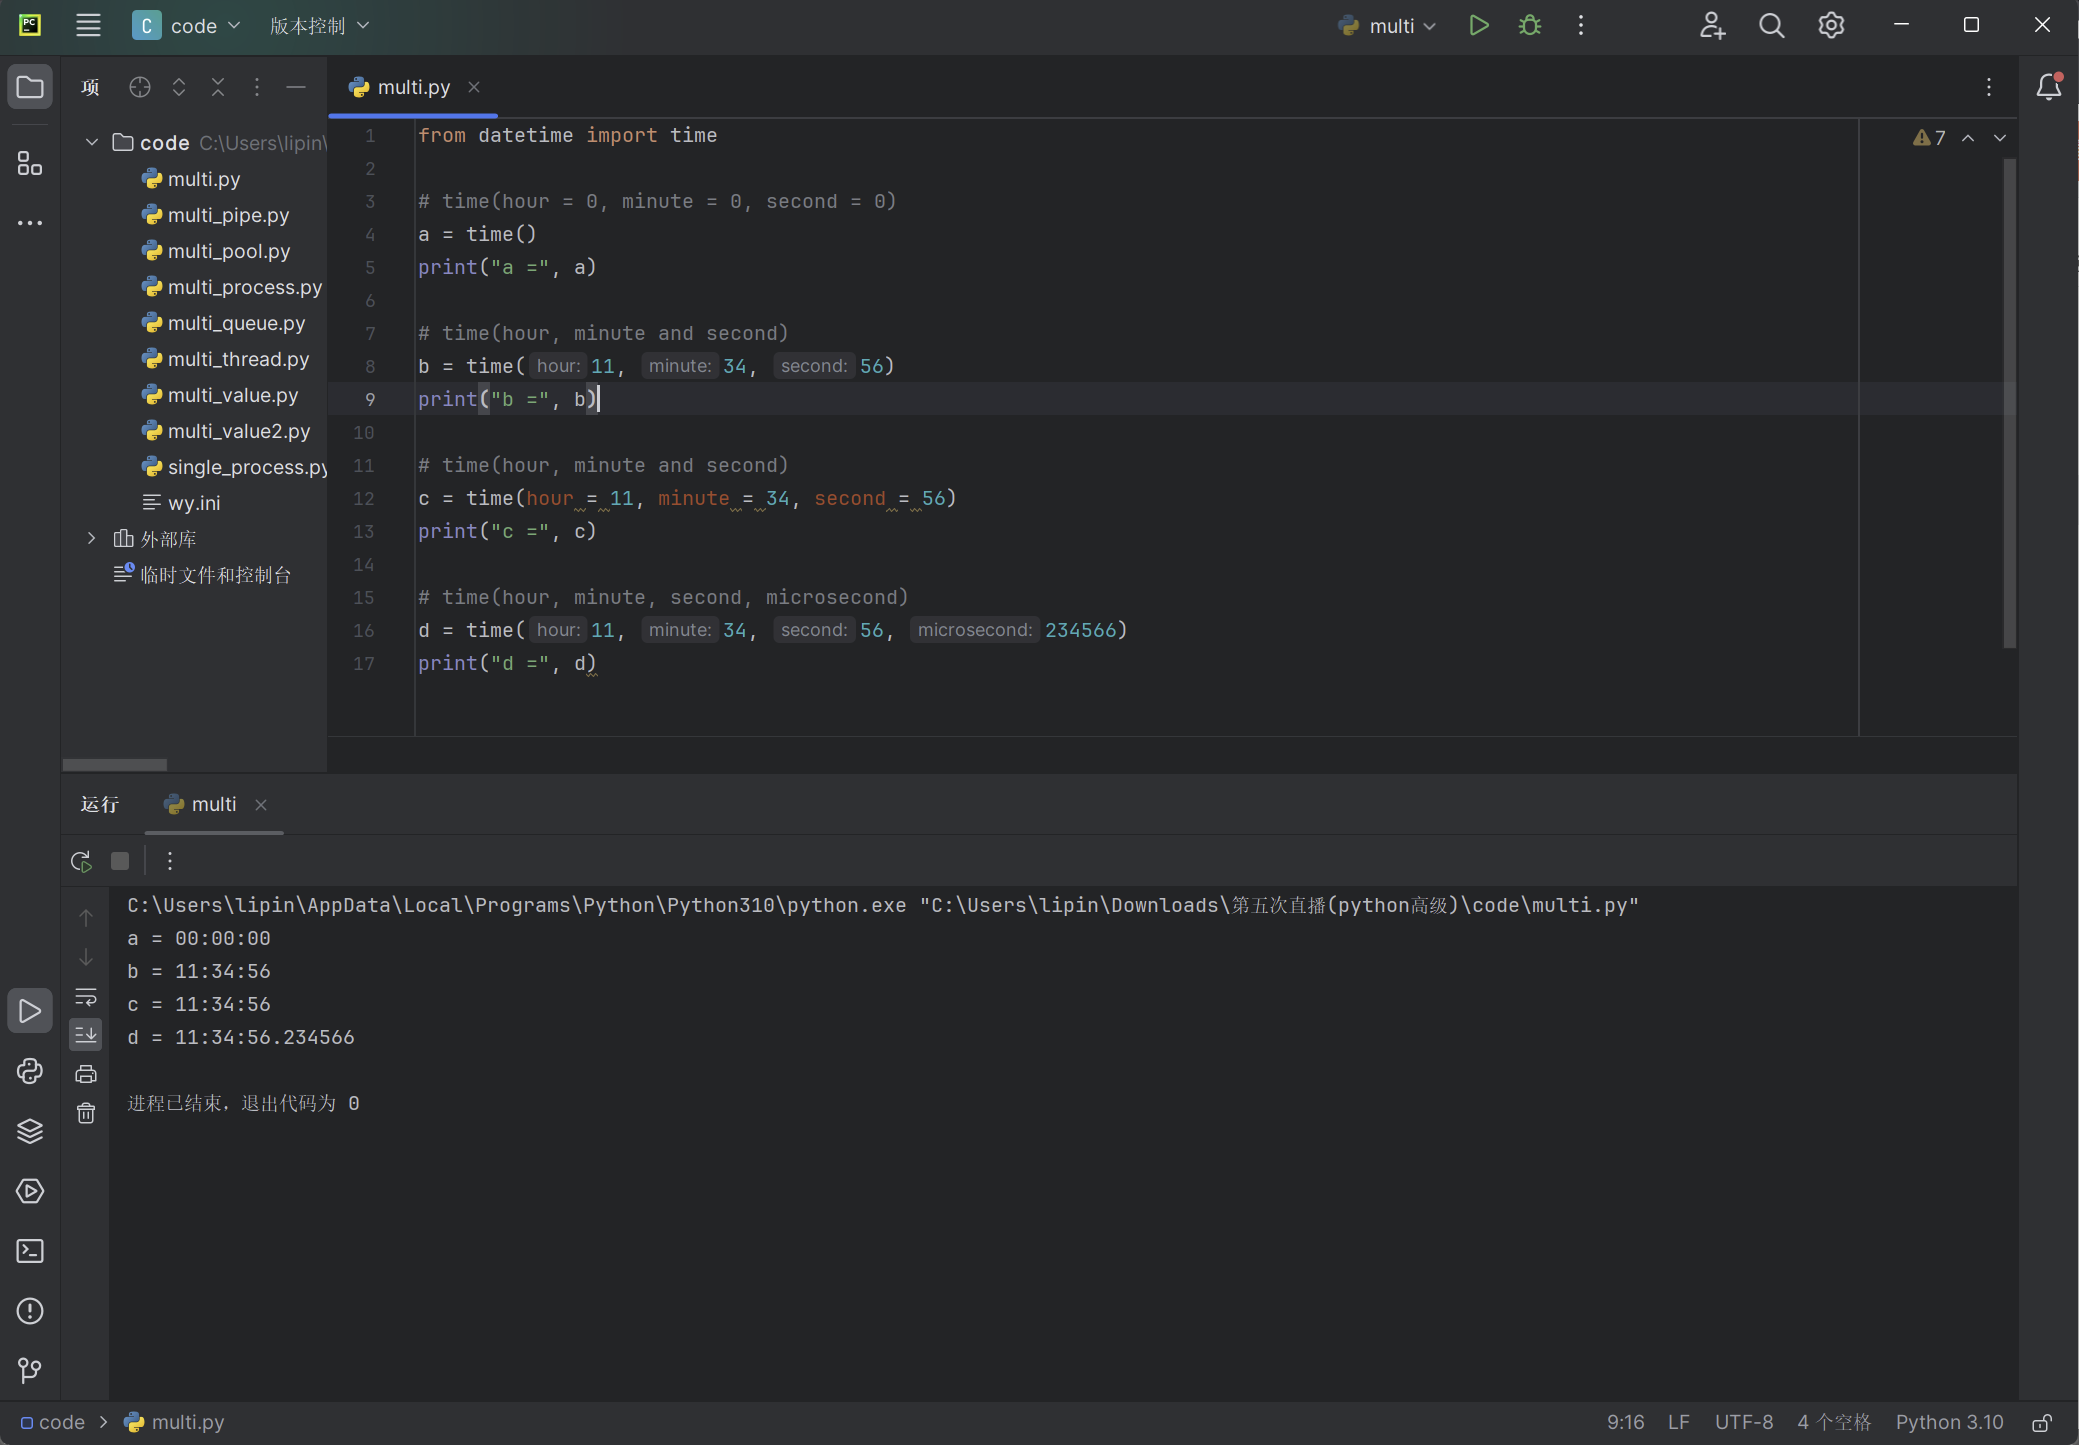Viewport: 2079px width, 1445px height.
Task: Print the console output
Action: click(x=86, y=1074)
